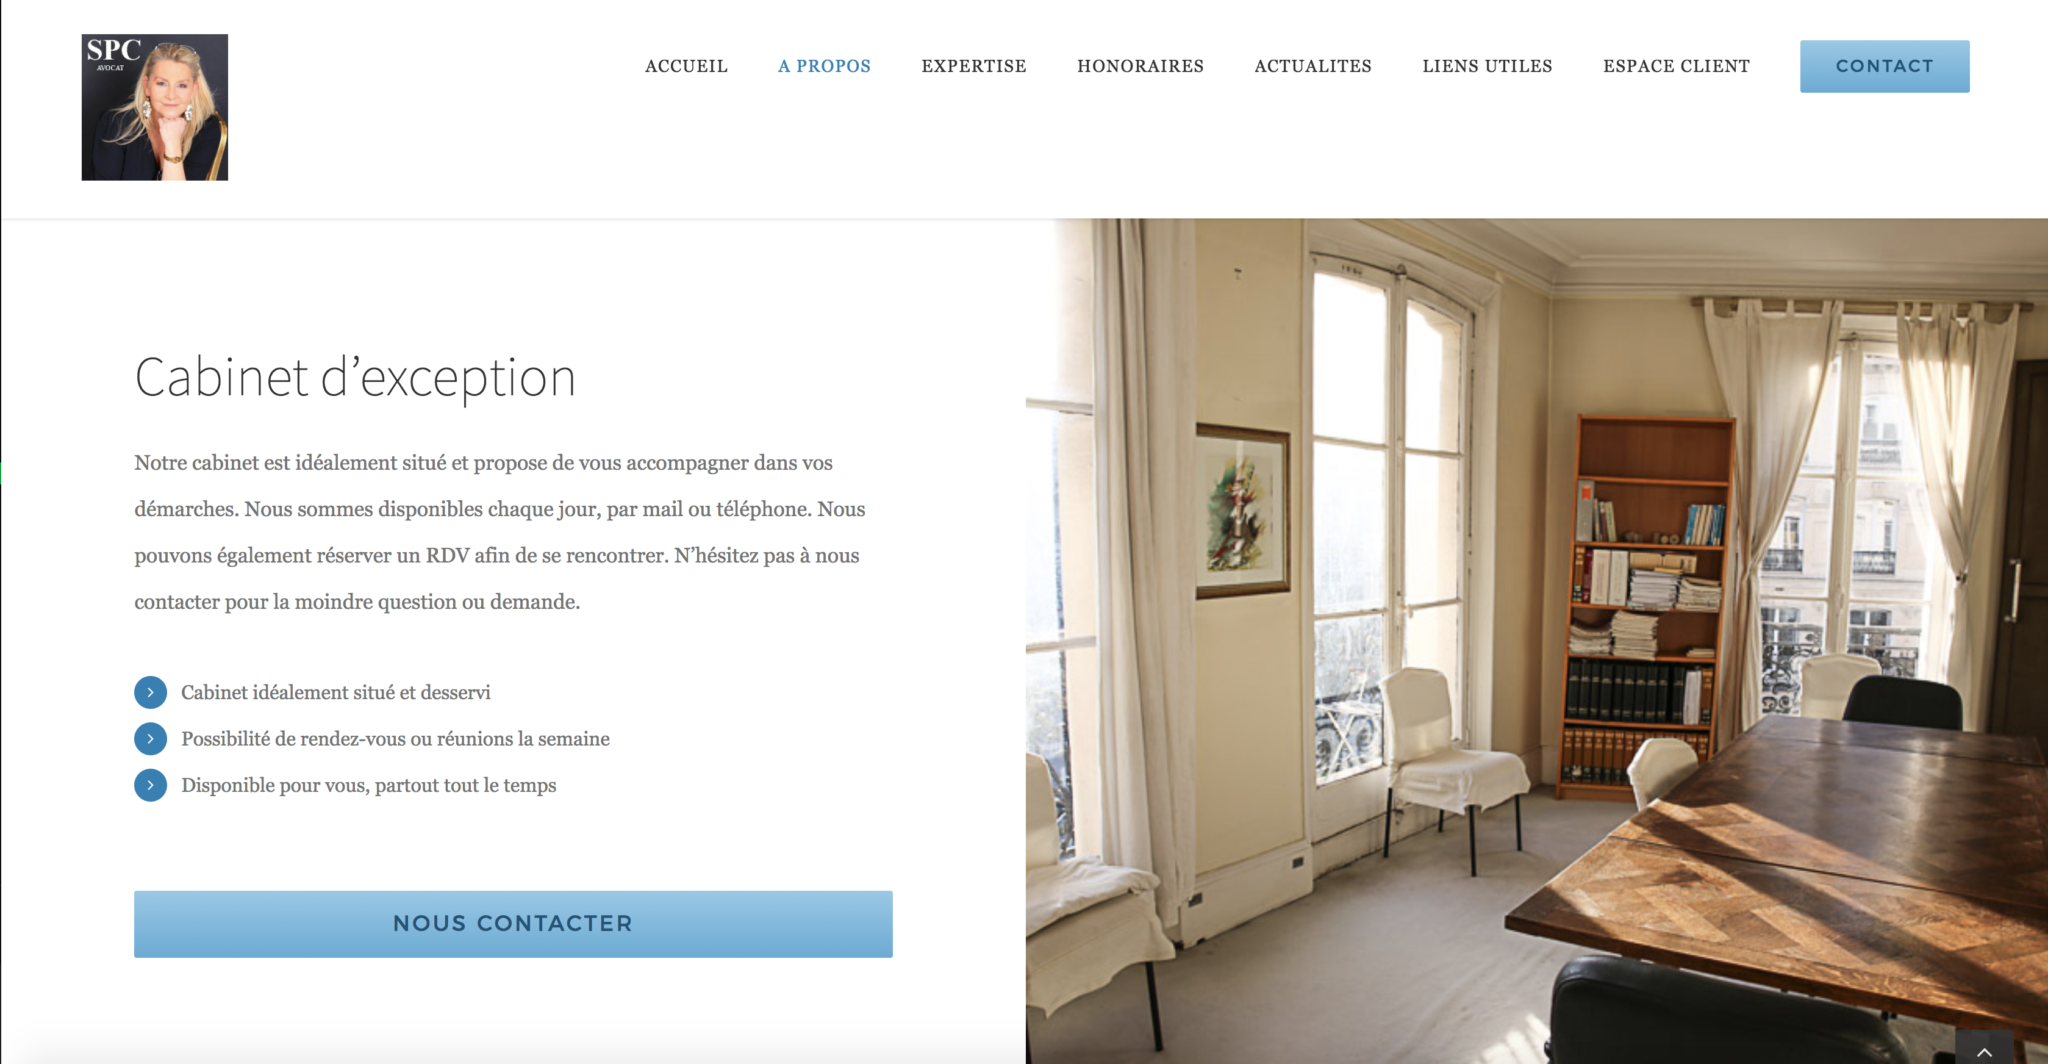Image resolution: width=2048 pixels, height=1064 pixels.
Task: Open LIENS UTILES in the navigation
Action: 1487,66
